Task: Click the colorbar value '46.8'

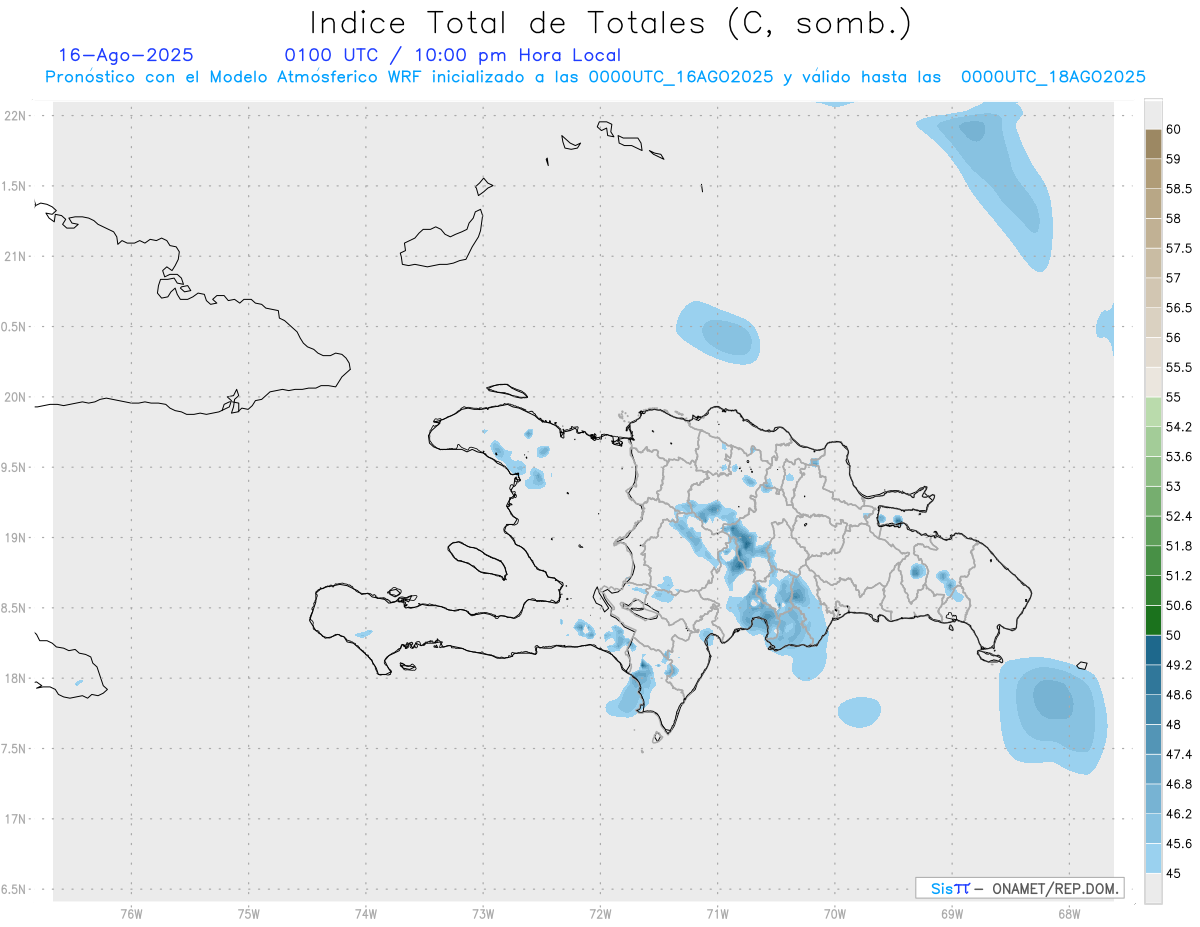Action: click(1179, 784)
